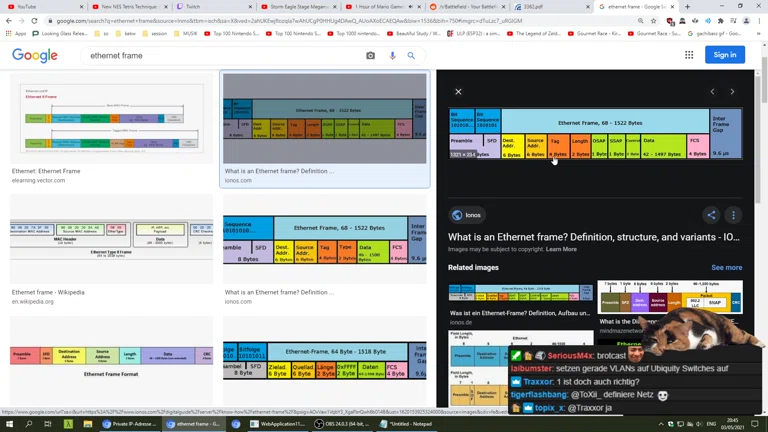
Task: Search by image with the camera icon
Action: click(370, 56)
